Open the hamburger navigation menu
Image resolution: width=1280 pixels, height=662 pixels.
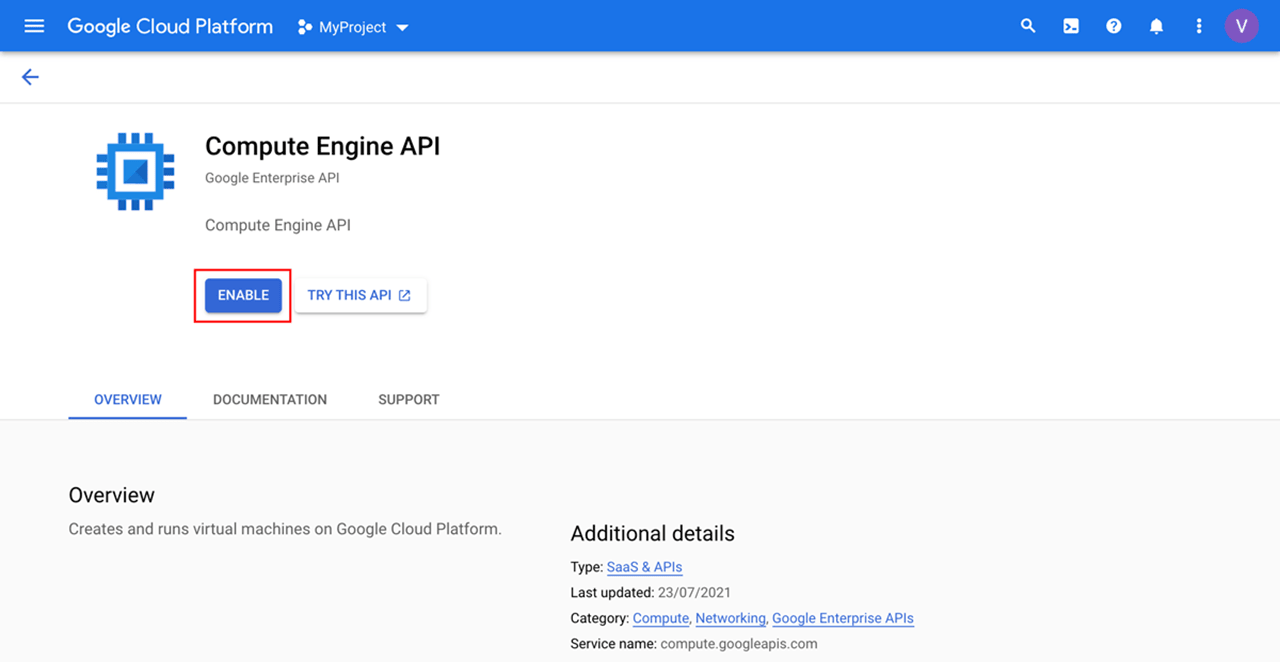tap(34, 26)
